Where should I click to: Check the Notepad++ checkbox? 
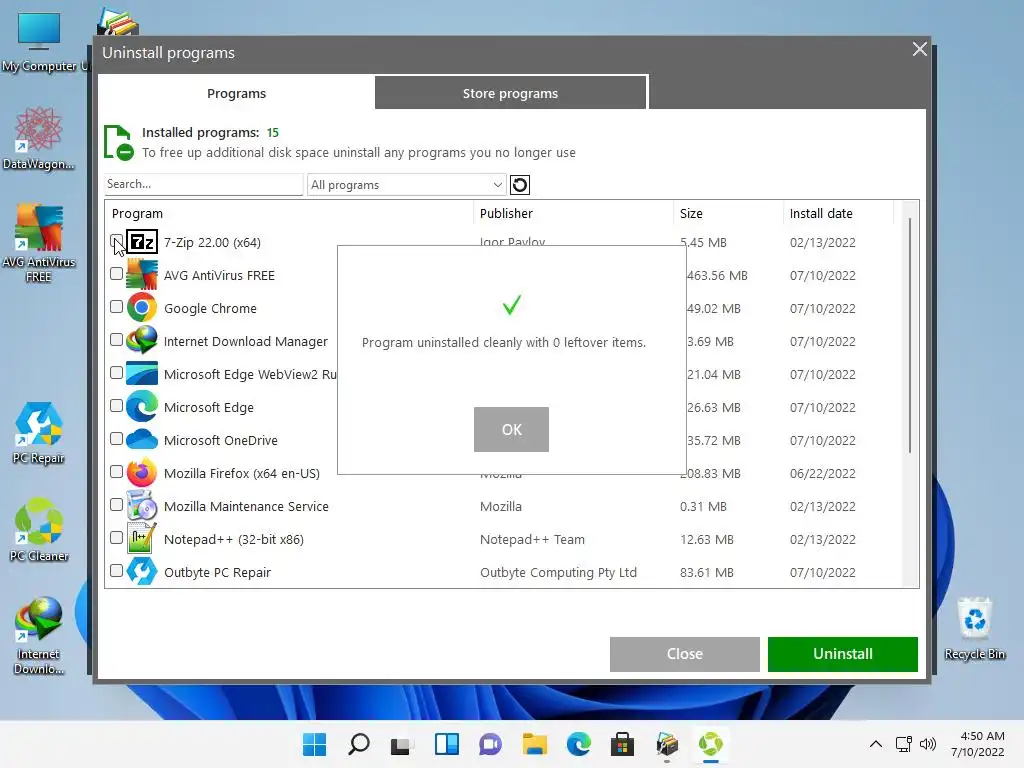point(116,537)
